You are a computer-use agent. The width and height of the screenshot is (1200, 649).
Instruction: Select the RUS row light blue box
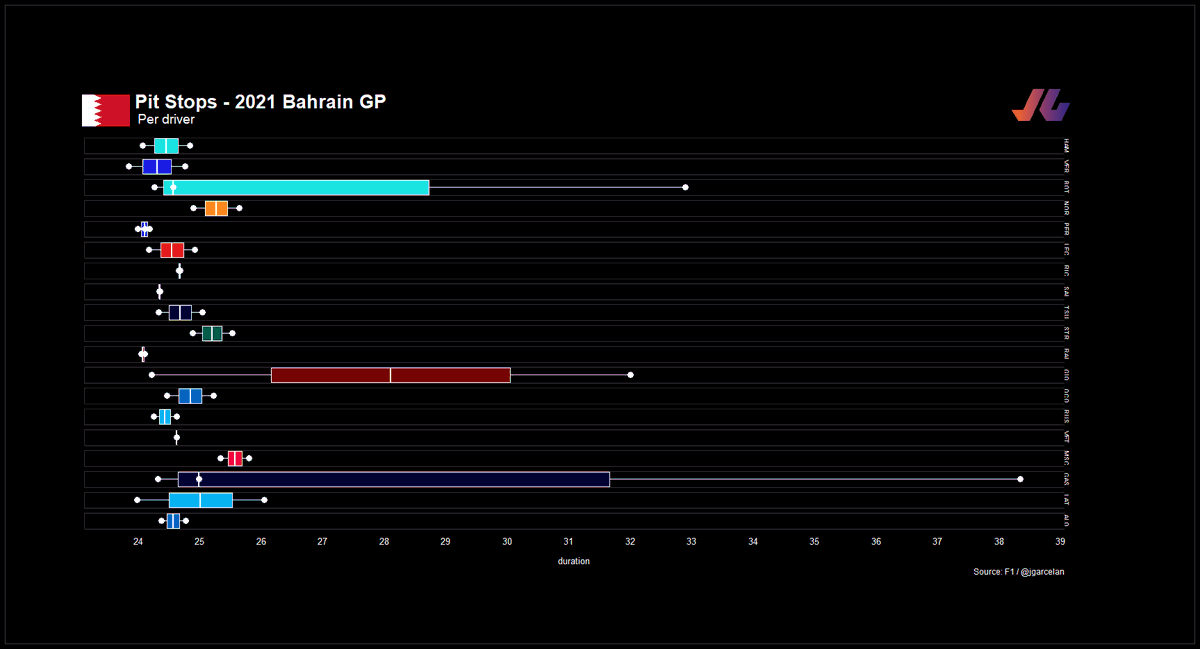[165, 416]
